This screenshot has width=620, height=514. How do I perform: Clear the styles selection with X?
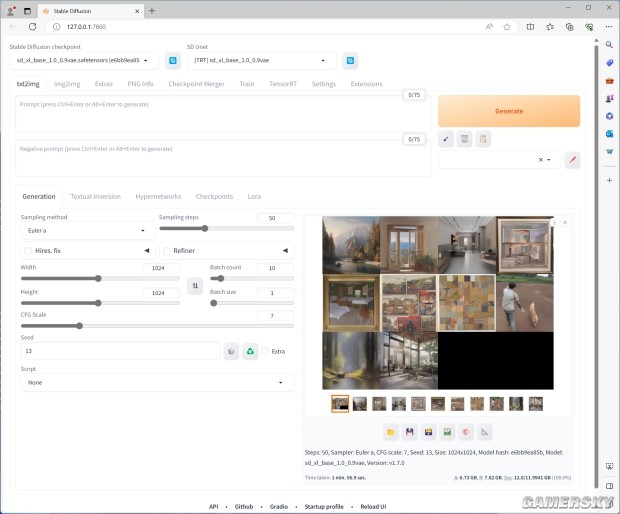click(541, 160)
